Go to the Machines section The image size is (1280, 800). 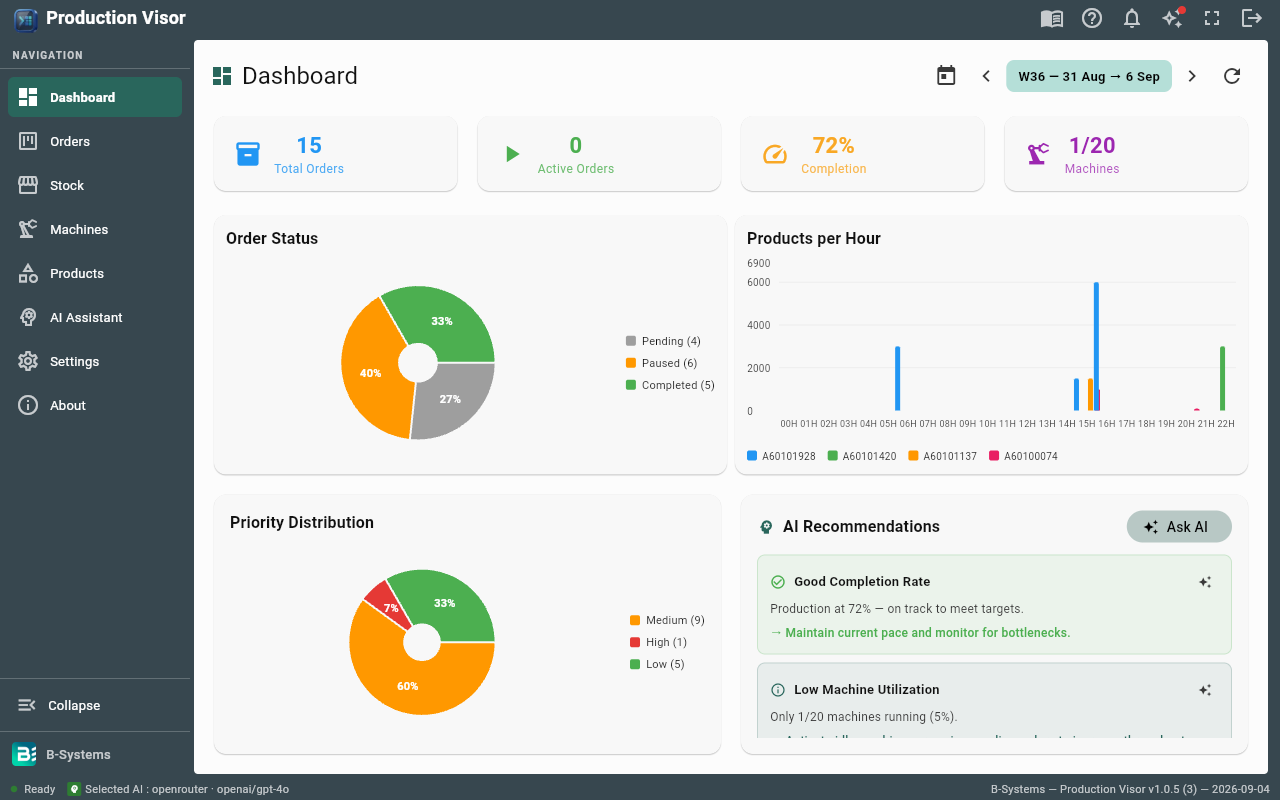[95, 229]
